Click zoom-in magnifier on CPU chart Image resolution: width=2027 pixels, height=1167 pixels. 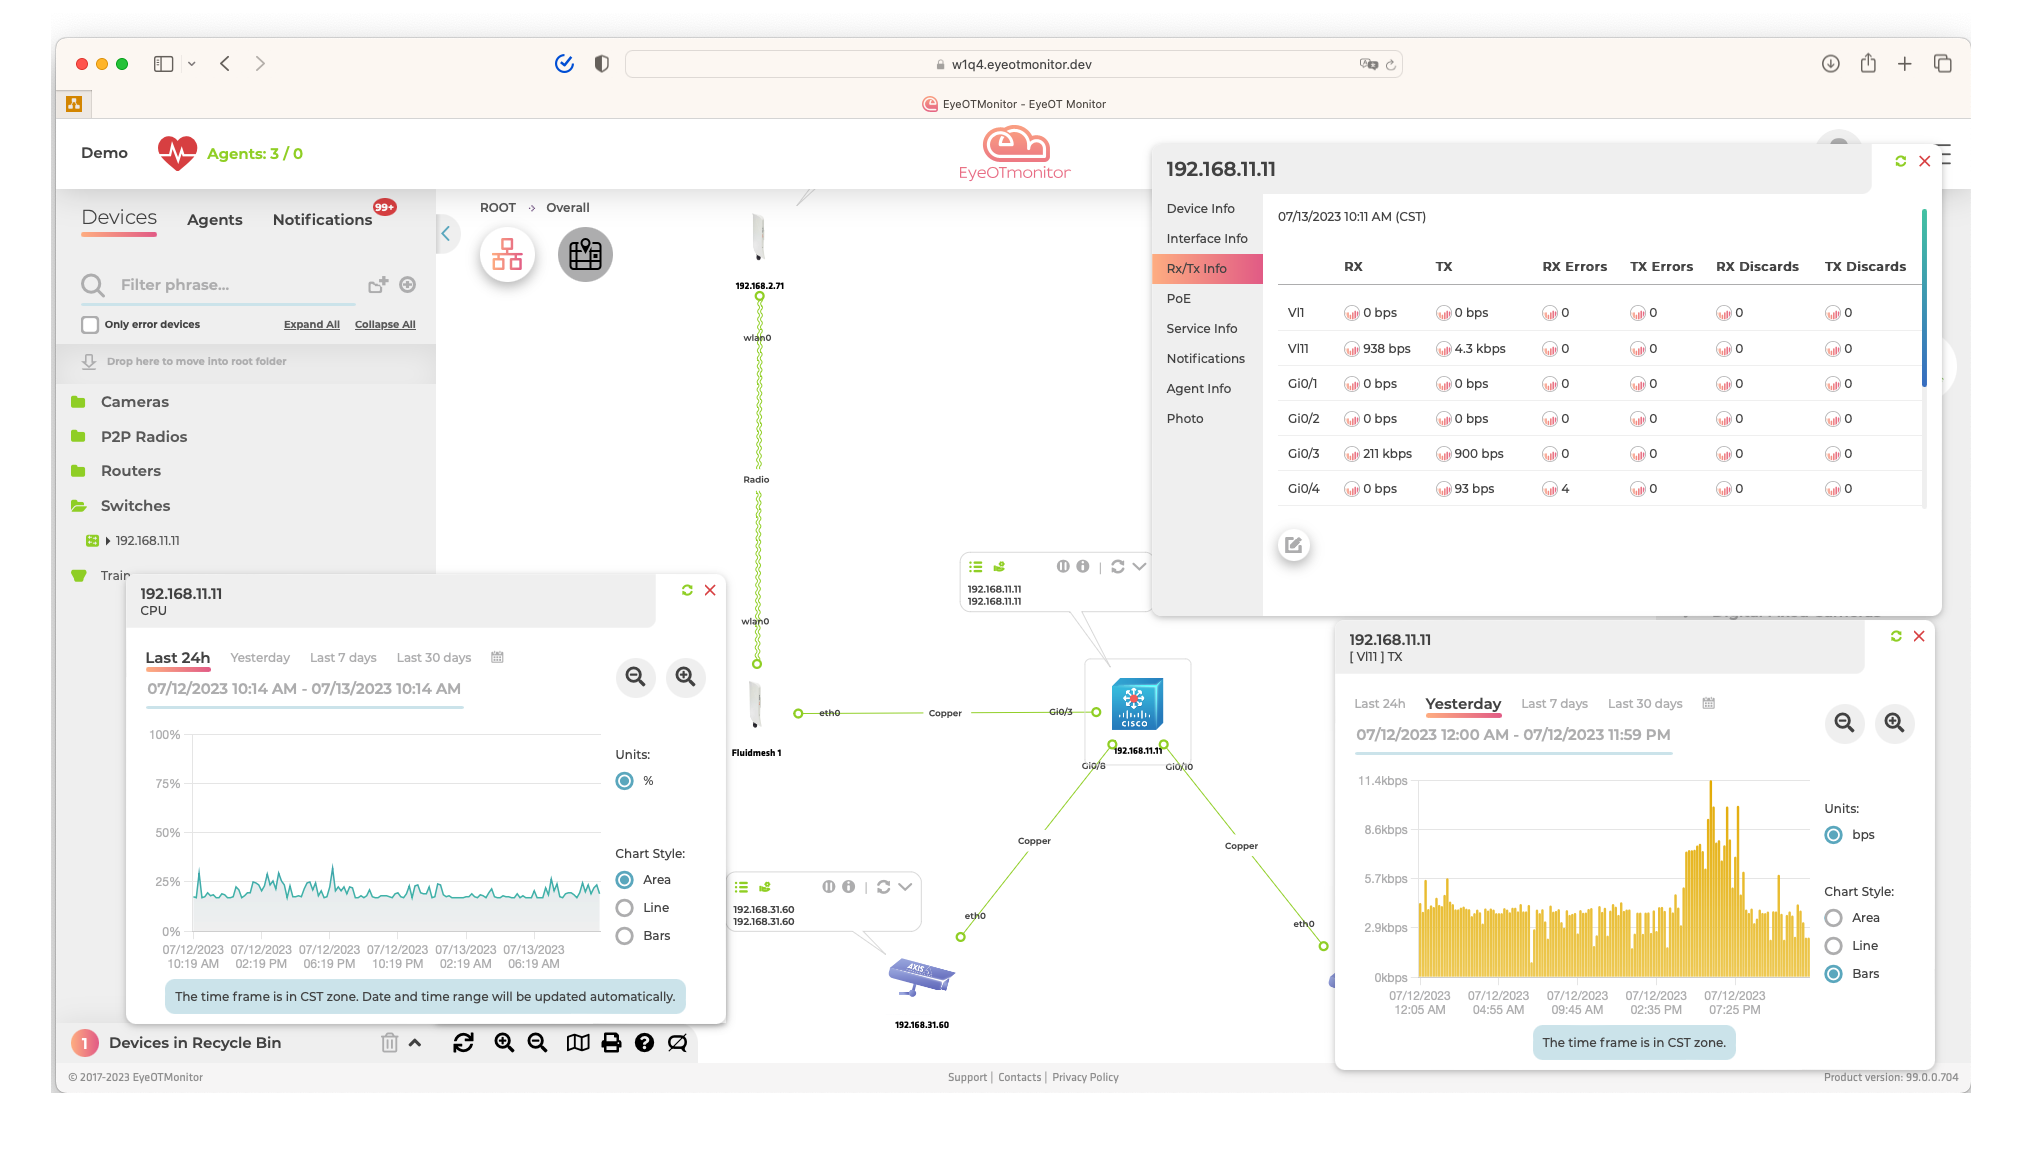tap(685, 677)
